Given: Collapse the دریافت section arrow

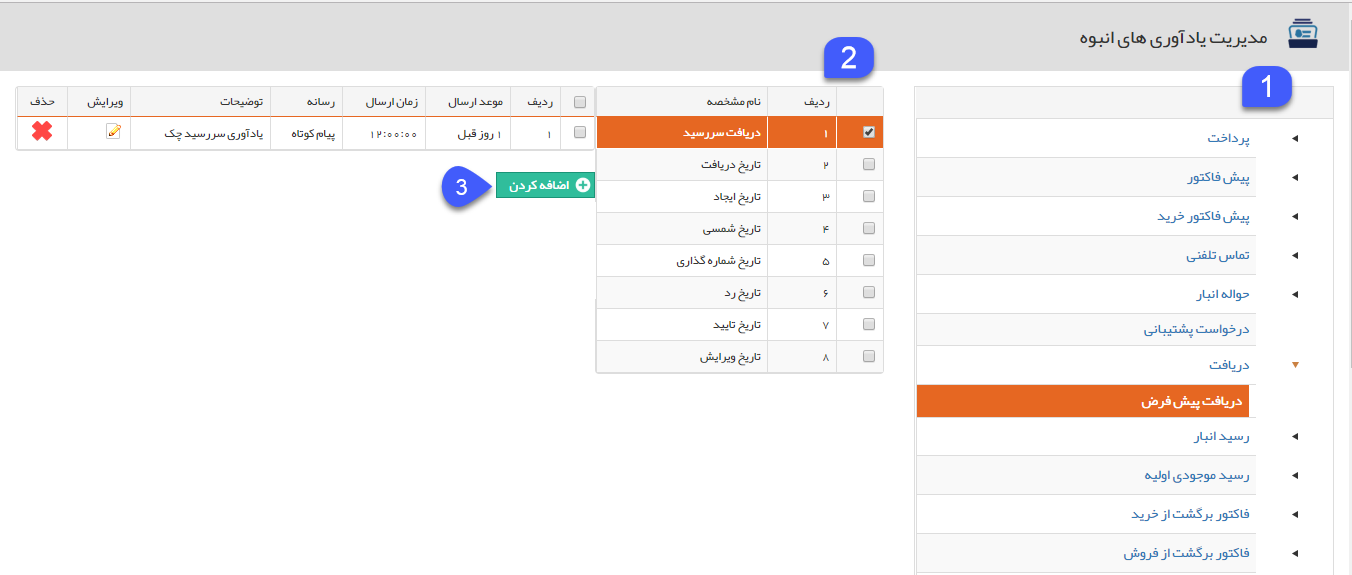Looking at the screenshot, I should [x=1295, y=365].
